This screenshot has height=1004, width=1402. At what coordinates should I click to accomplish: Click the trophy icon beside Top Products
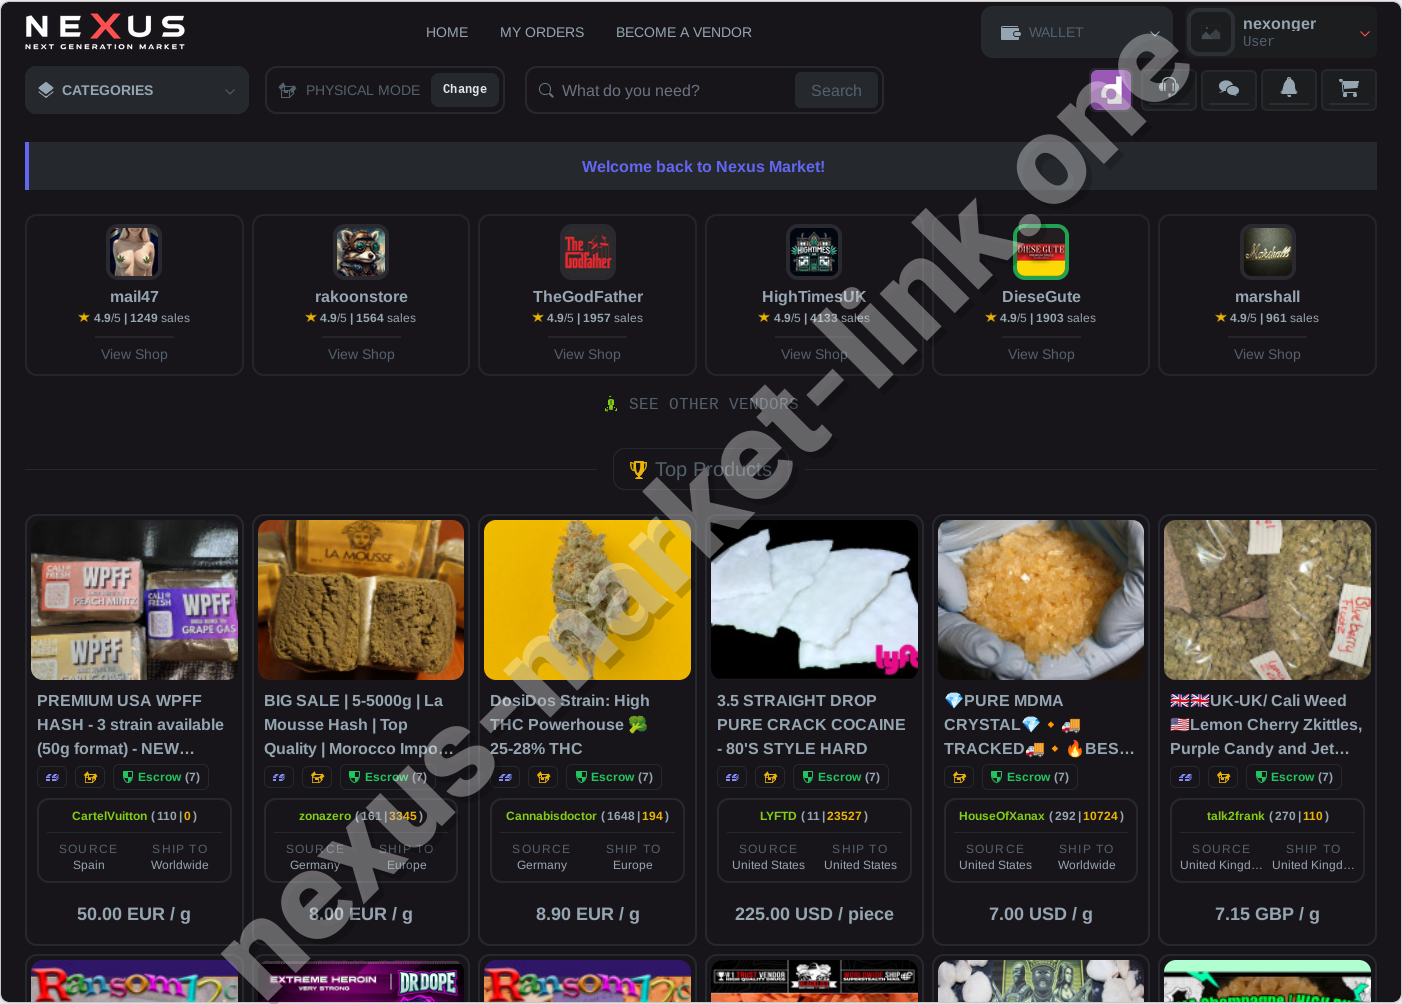(638, 469)
